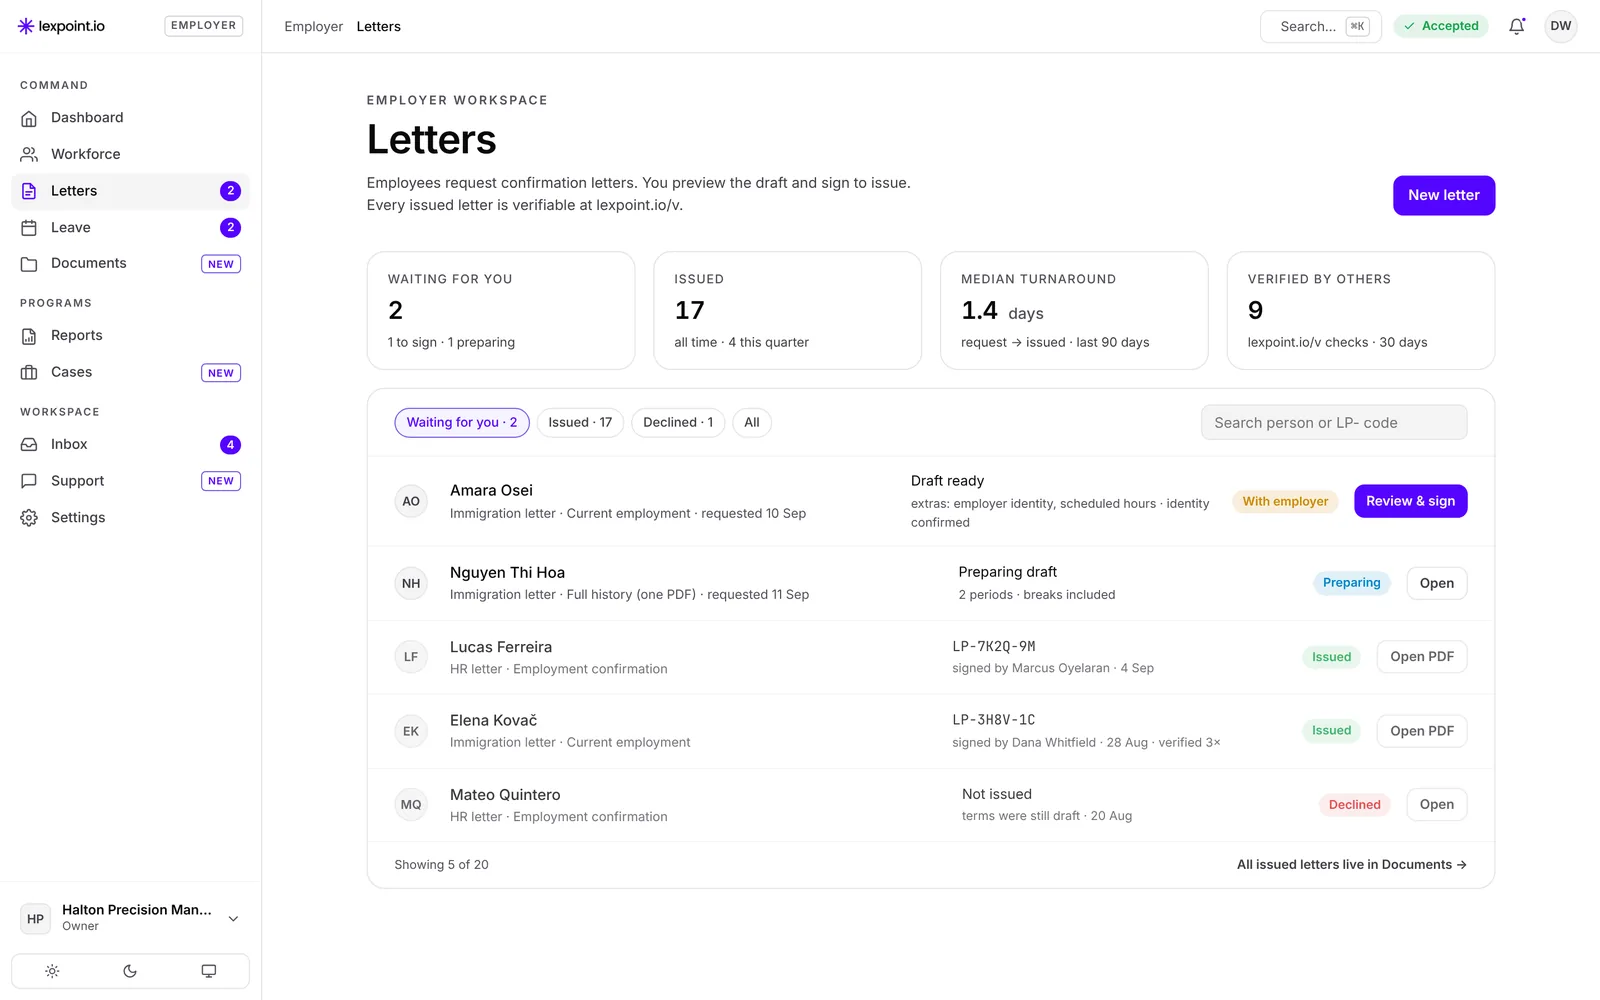1600x1000 pixels.
Task: Open Settings via its gear icon
Action: [29, 518]
